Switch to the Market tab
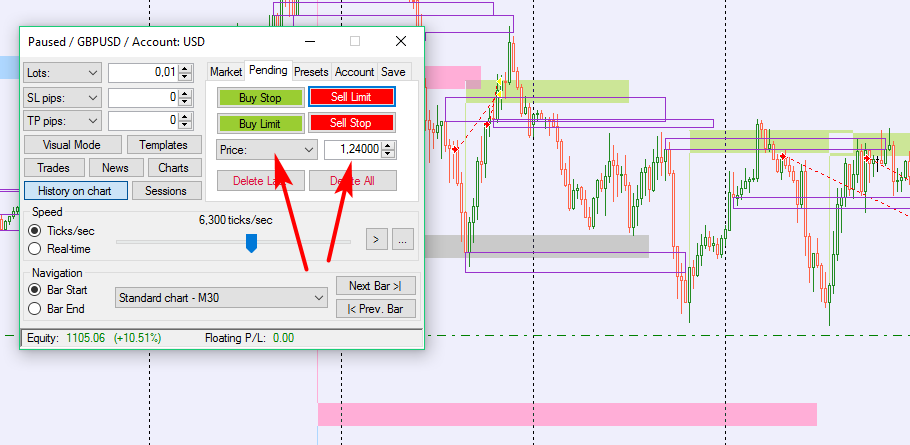The height and width of the screenshot is (445, 910). [x=226, y=72]
